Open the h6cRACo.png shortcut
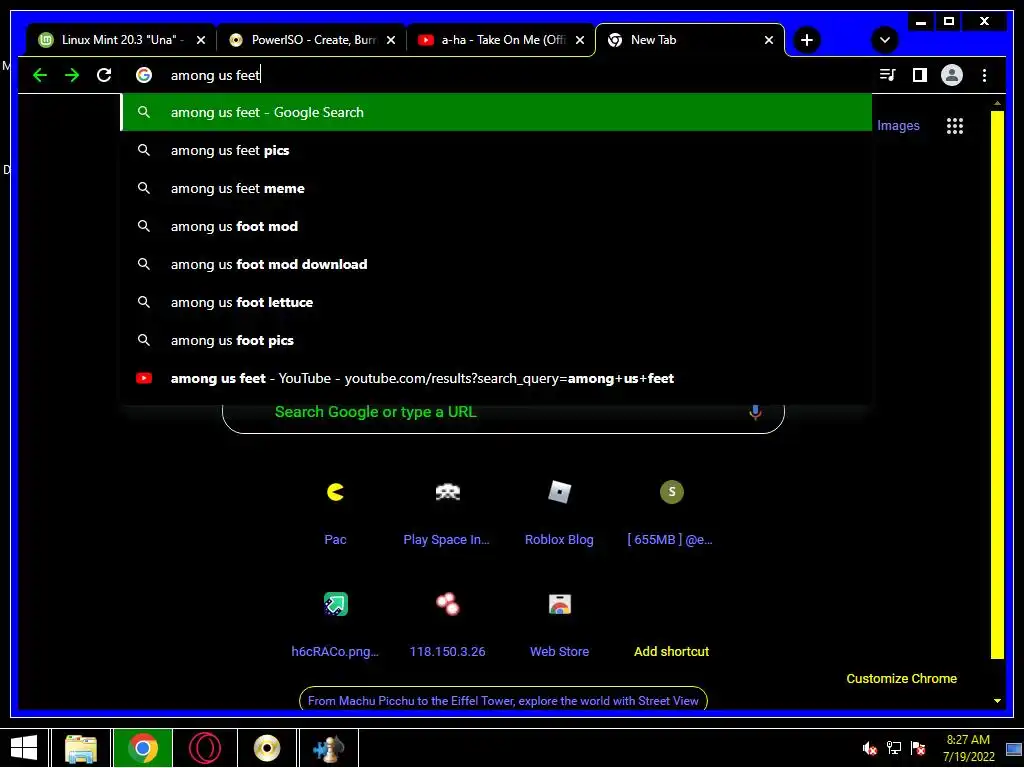 click(x=335, y=624)
